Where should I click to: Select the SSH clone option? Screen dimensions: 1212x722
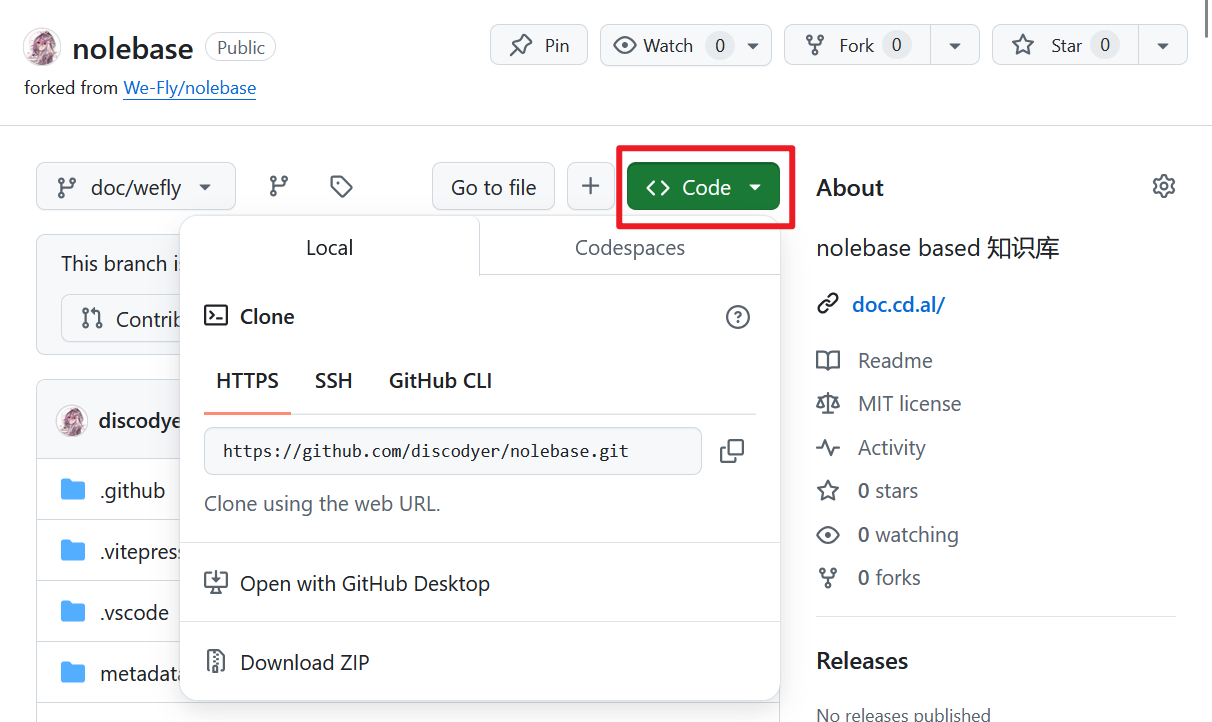coord(333,381)
